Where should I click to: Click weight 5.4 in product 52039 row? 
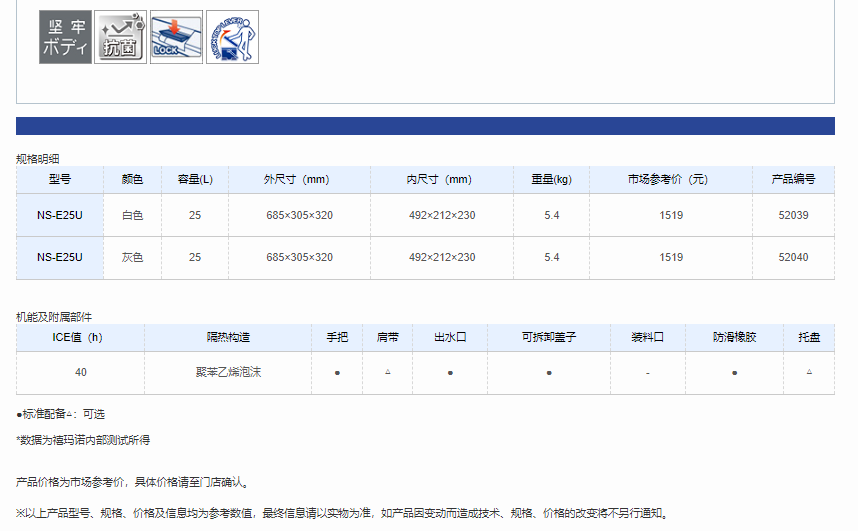[551, 215]
